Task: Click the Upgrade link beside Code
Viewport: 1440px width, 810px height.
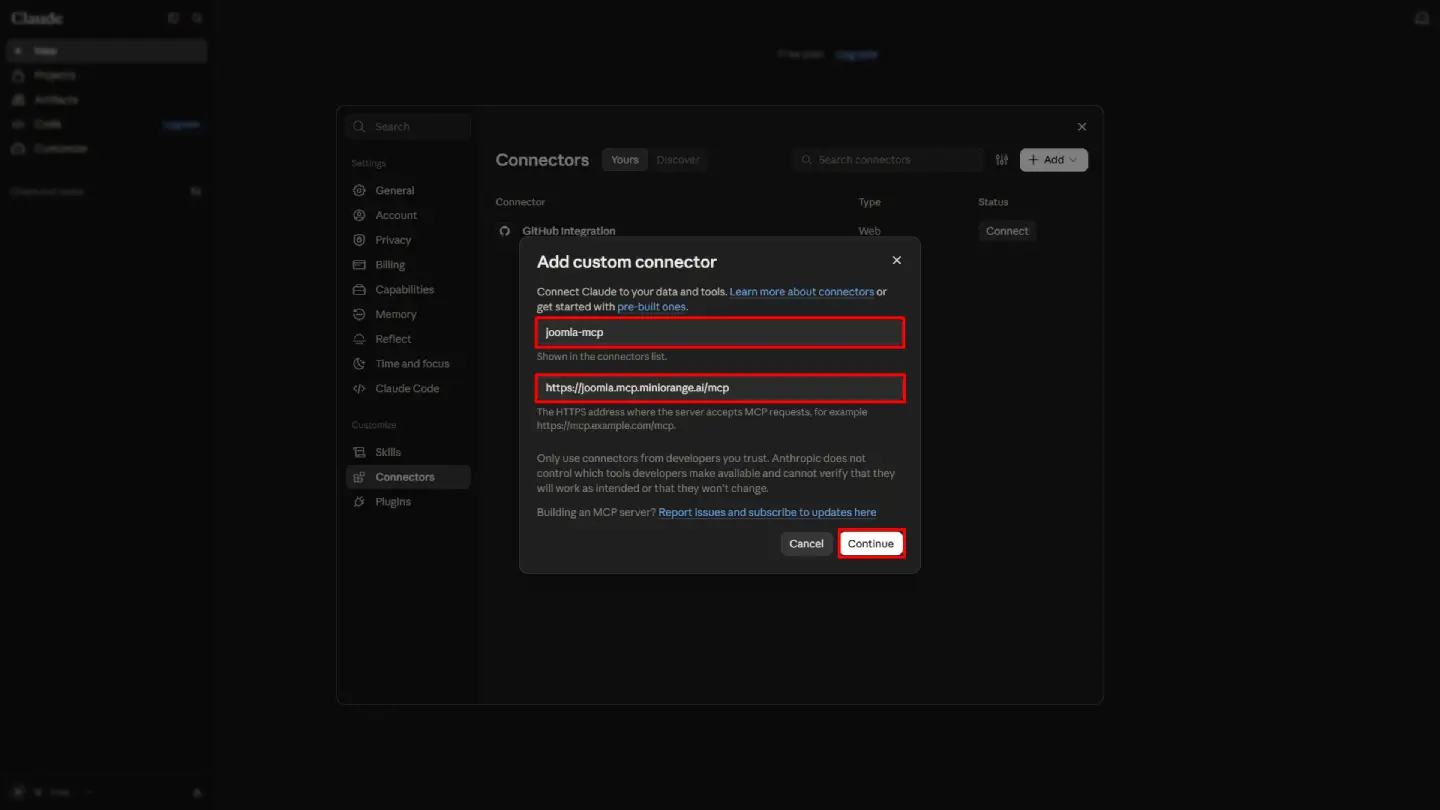Action: click(181, 125)
